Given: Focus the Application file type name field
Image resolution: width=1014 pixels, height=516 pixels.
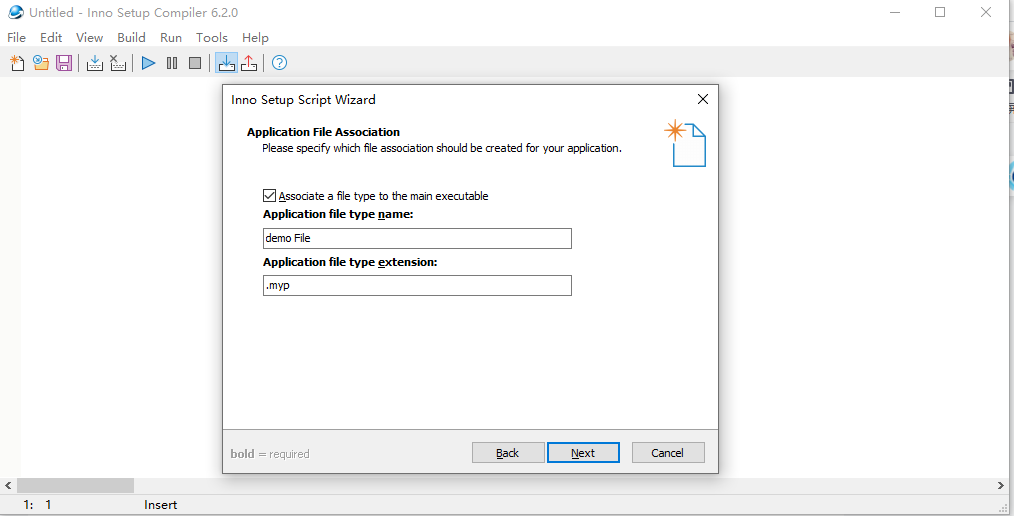Looking at the screenshot, I should point(417,238).
